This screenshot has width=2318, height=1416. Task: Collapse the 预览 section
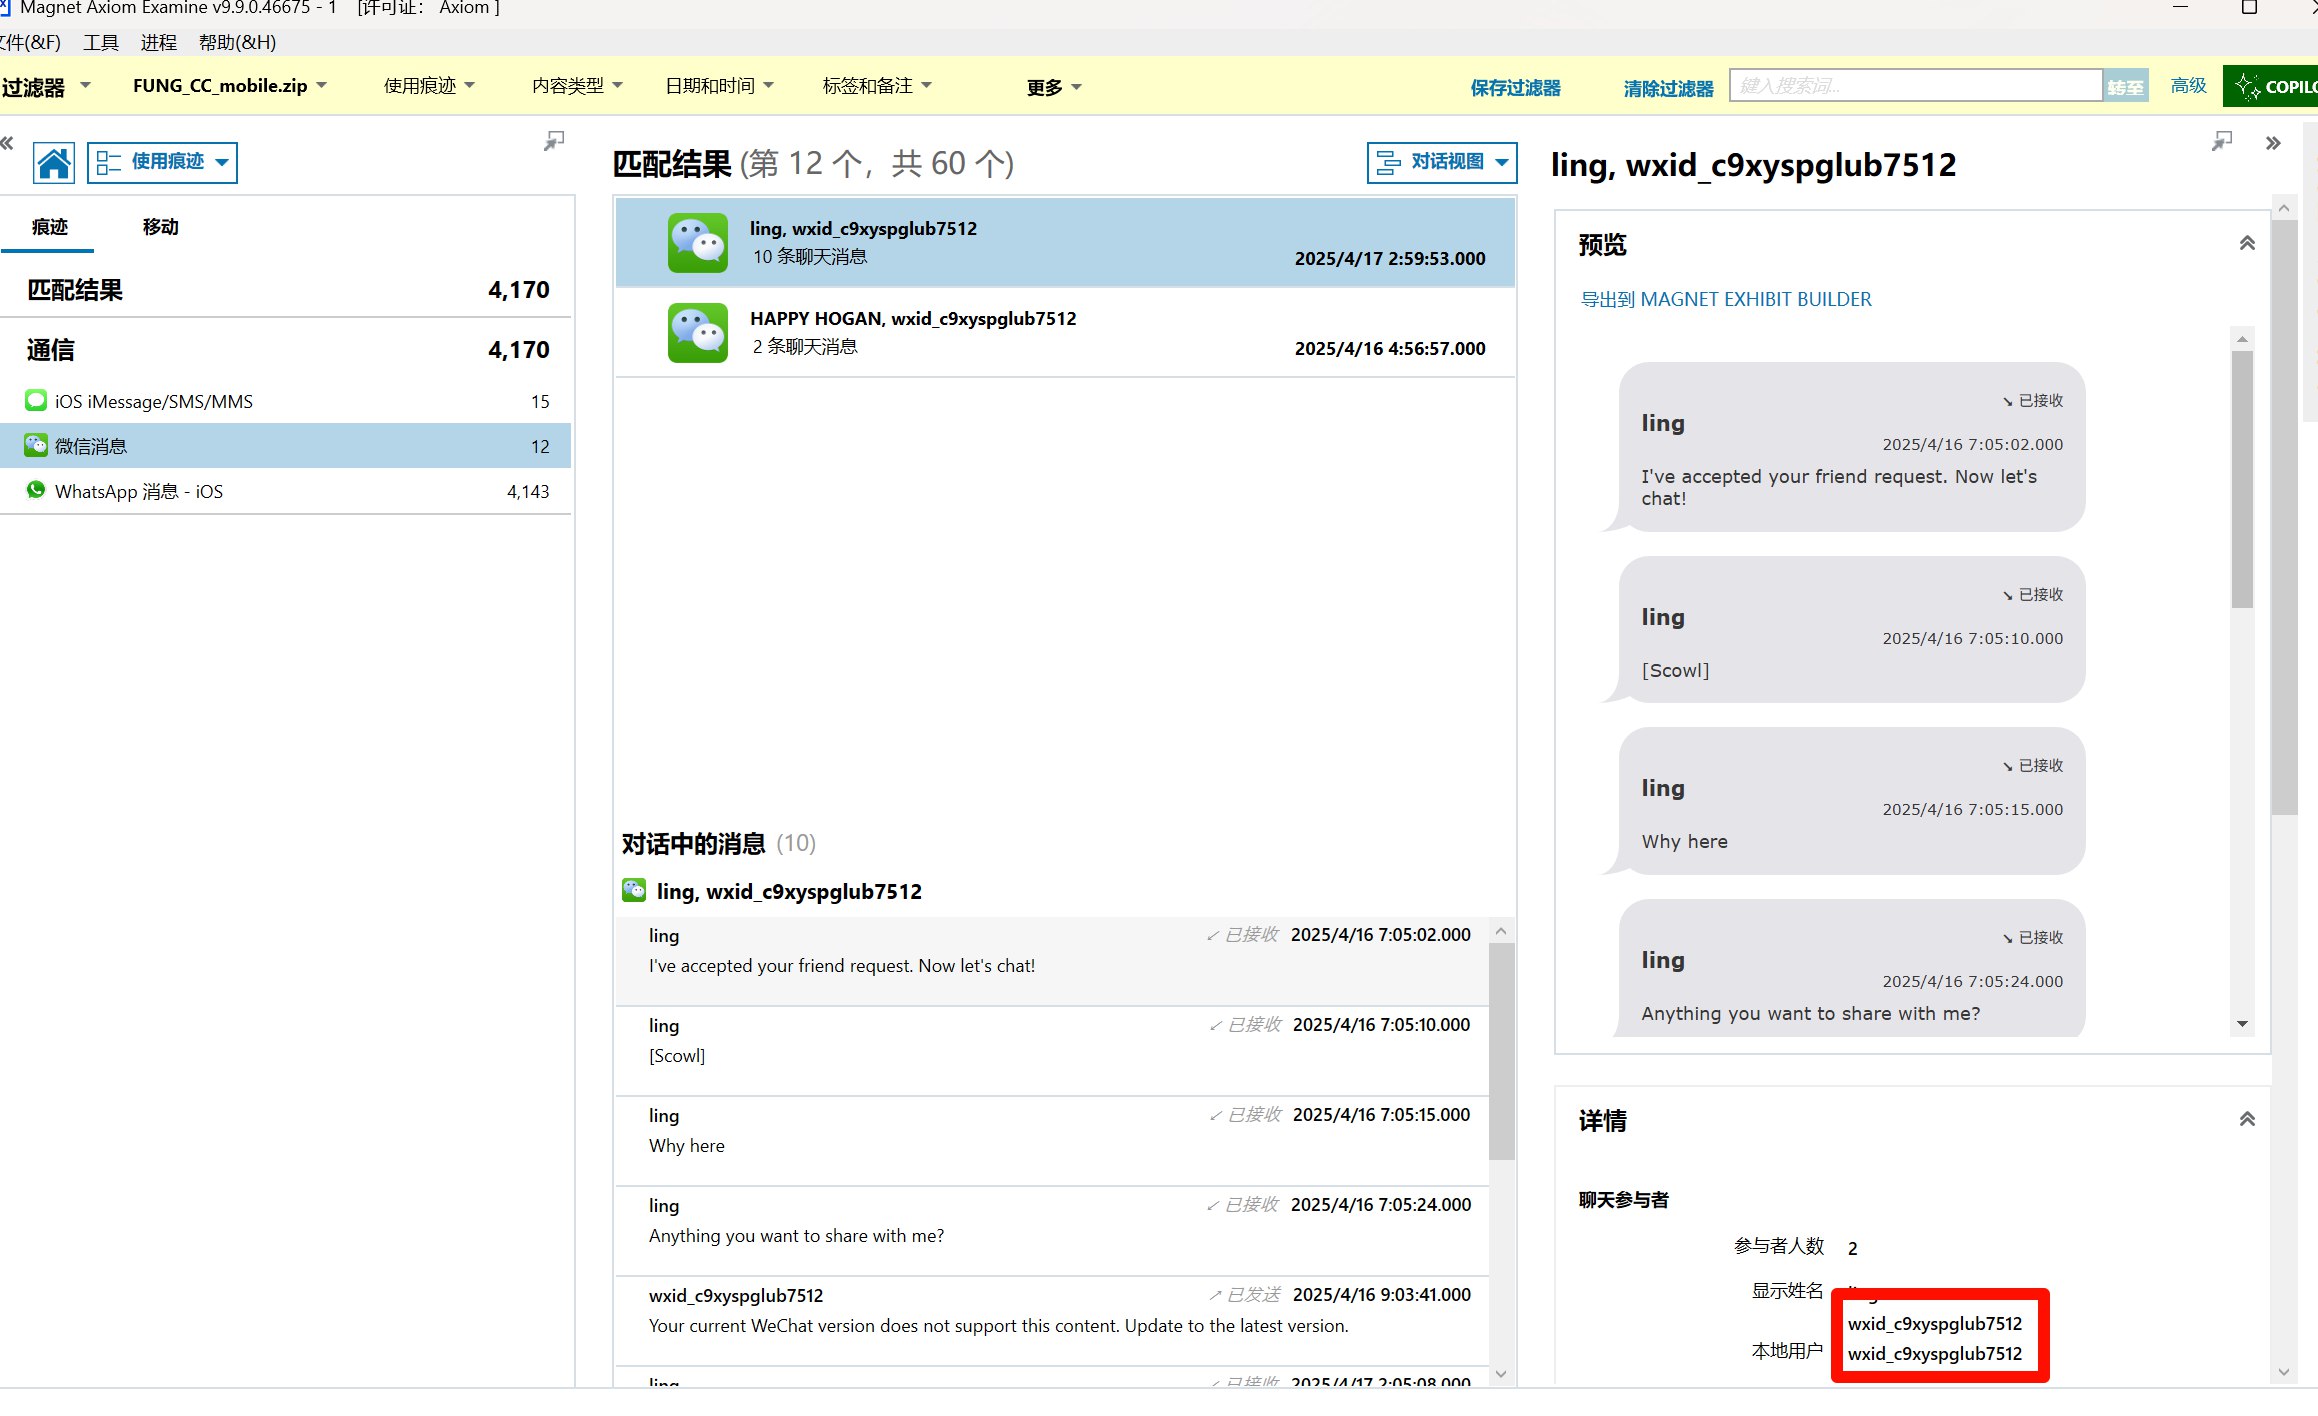point(2246,243)
